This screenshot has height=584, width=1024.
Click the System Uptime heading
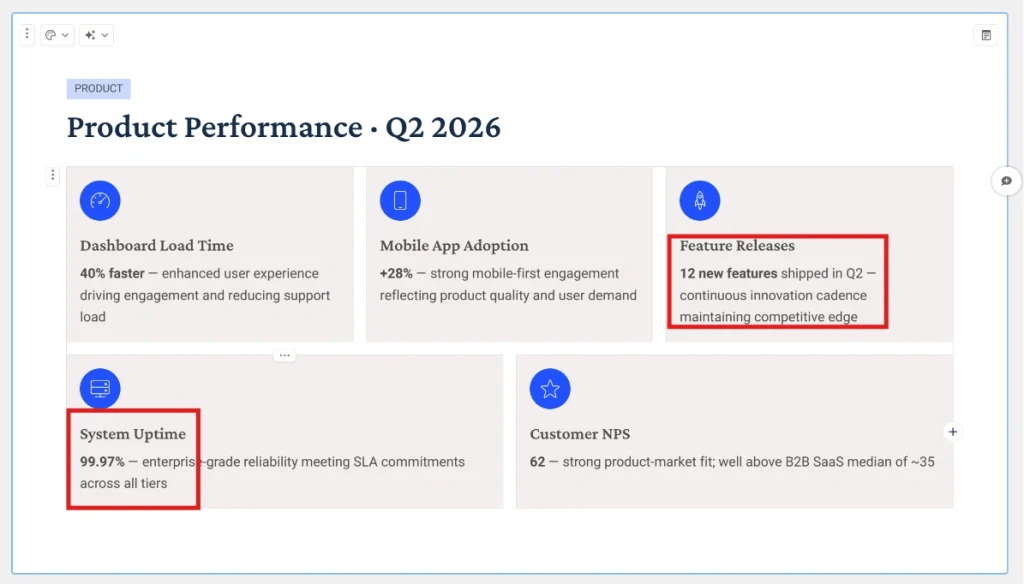pos(133,434)
